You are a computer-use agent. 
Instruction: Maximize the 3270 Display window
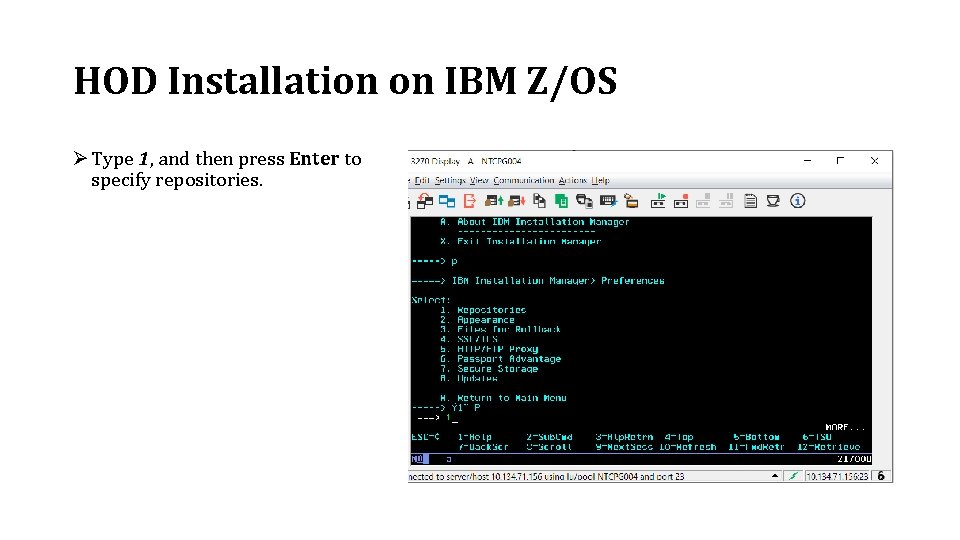(x=840, y=160)
